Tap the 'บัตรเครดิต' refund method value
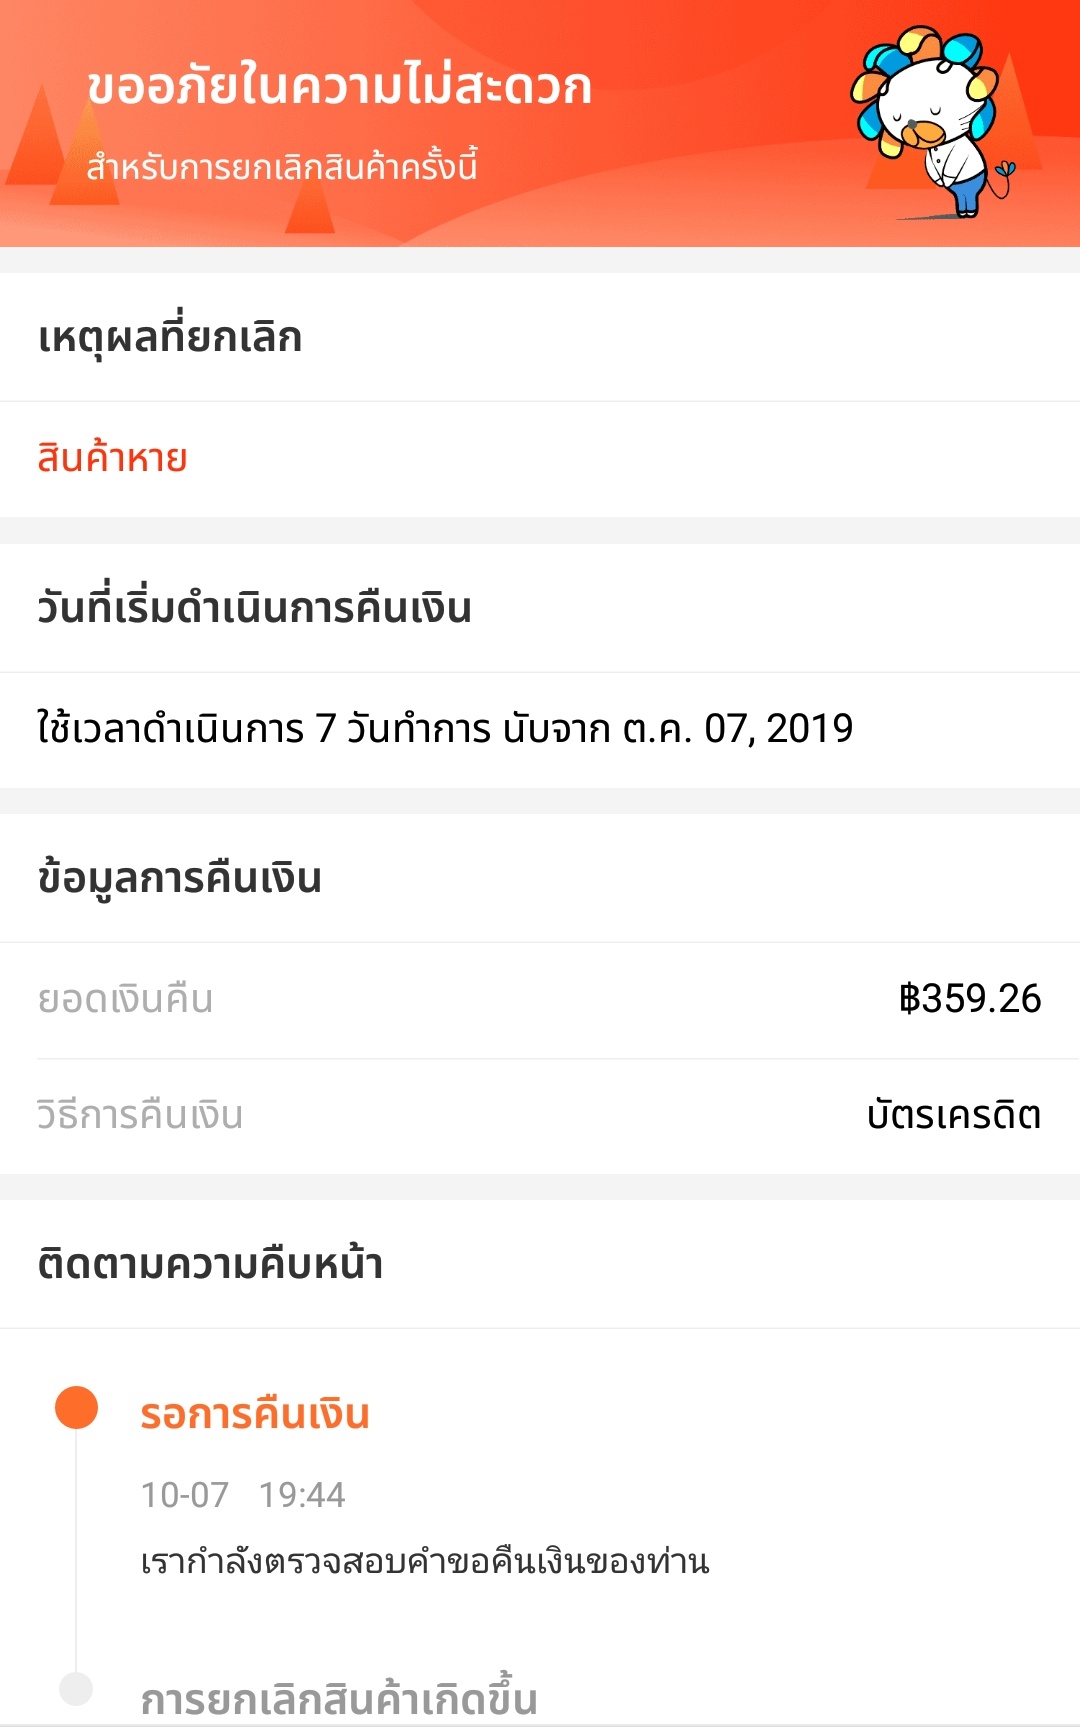Image resolution: width=1080 pixels, height=1727 pixels. click(954, 1115)
